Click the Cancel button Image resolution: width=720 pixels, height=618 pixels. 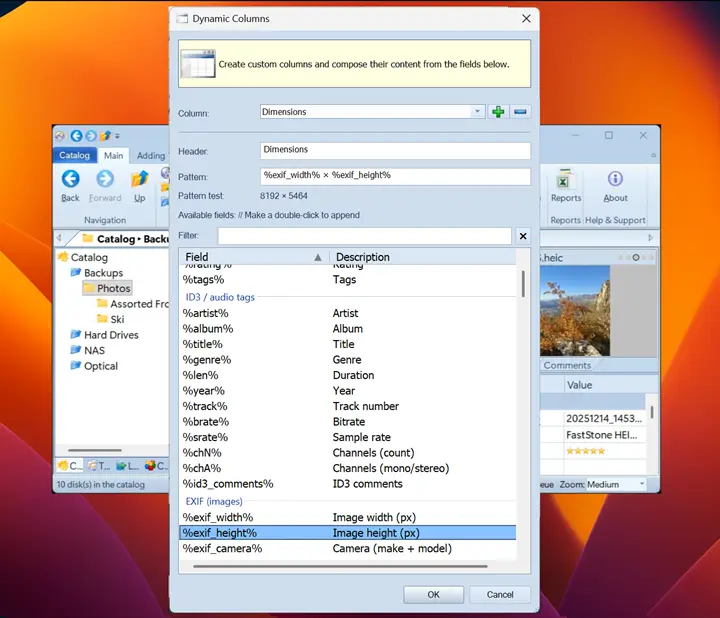[x=500, y=595]
